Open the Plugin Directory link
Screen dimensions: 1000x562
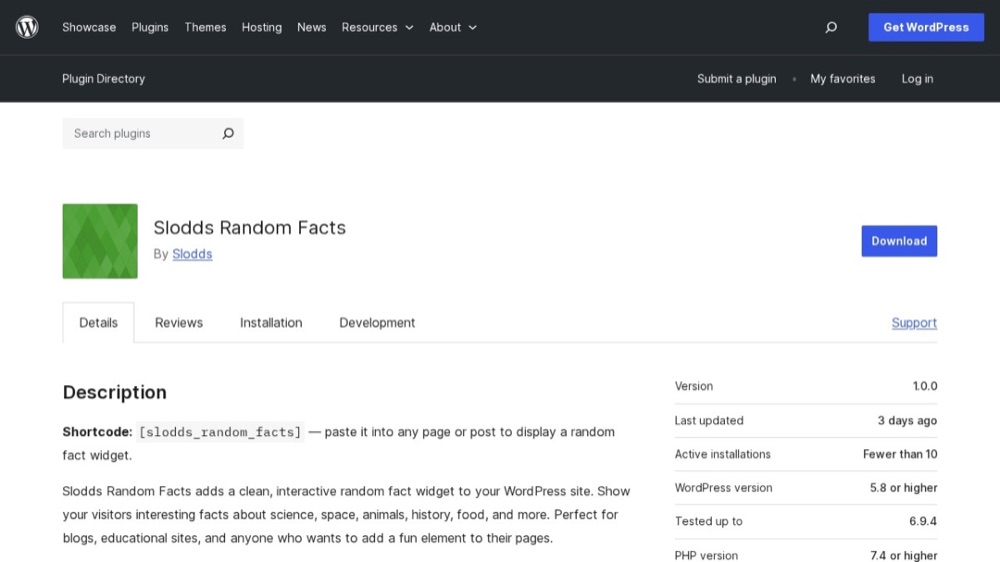point(103,78)
